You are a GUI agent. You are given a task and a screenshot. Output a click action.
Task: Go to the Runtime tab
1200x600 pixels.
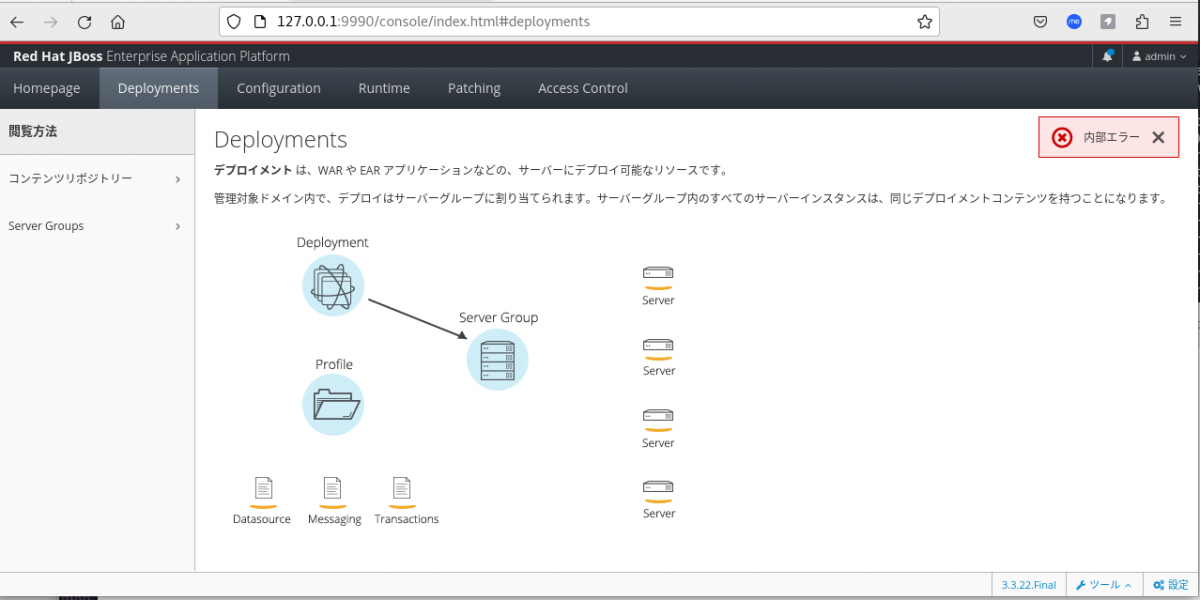(384, 88)
